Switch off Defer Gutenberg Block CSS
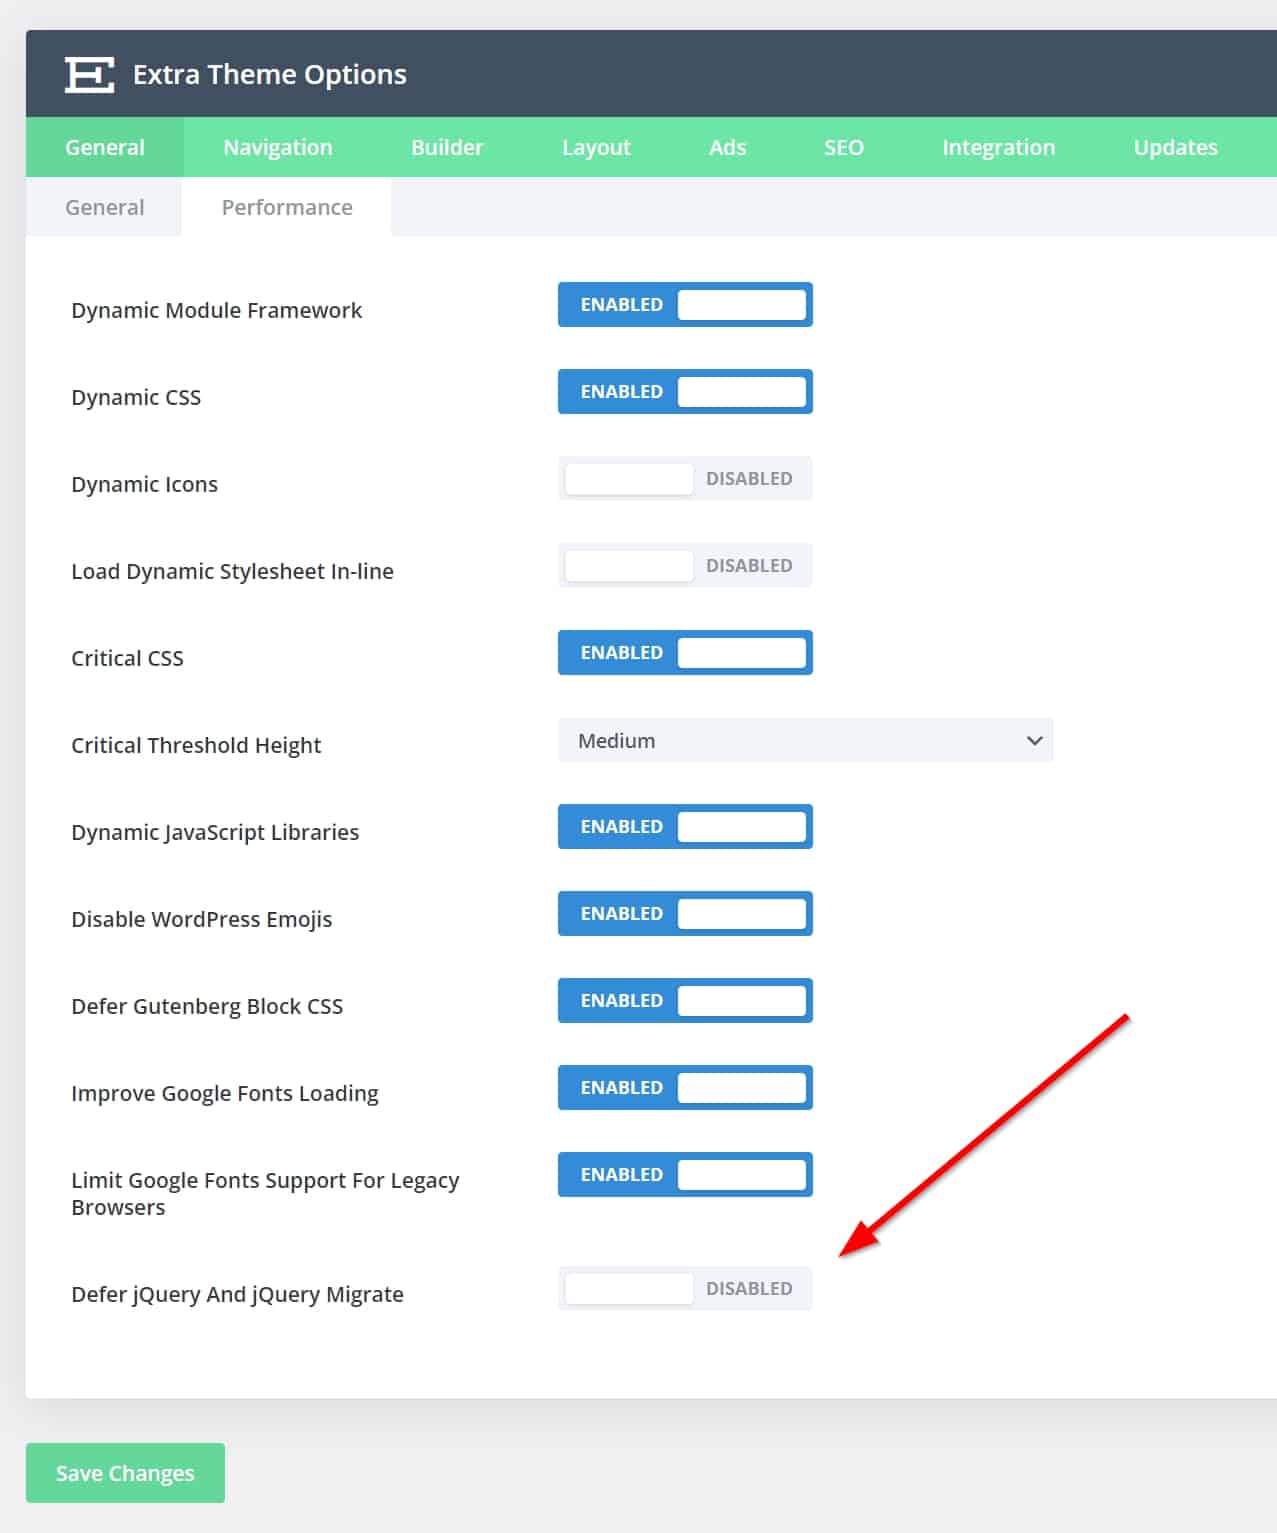Image resolution: width=1277 pixels, height=1533 pixels. click(685, 1001)
